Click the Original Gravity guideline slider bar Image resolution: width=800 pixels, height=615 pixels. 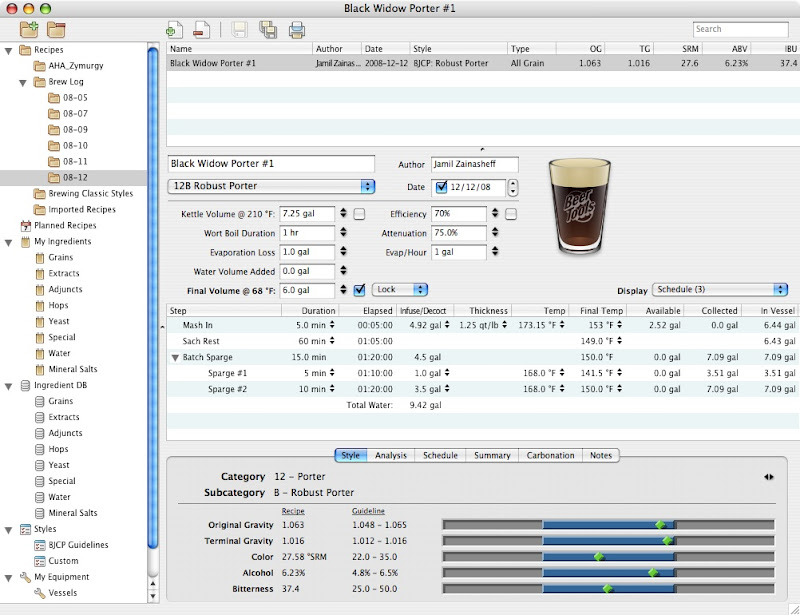point(608,525)
